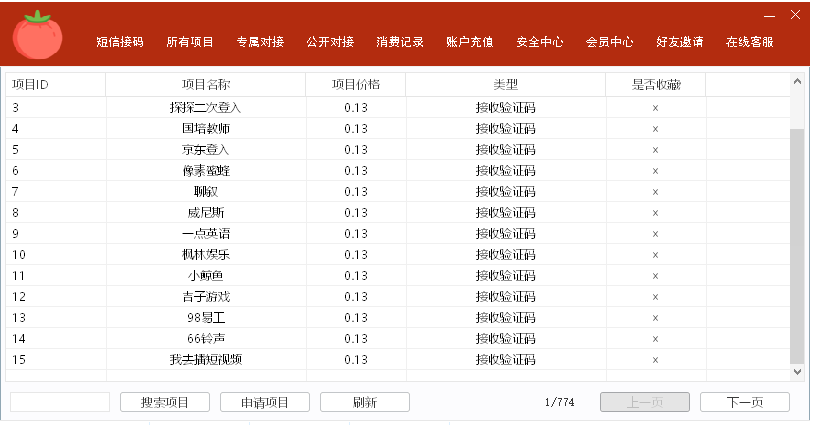Toggle favorite × for 探探二次登入

655,108
